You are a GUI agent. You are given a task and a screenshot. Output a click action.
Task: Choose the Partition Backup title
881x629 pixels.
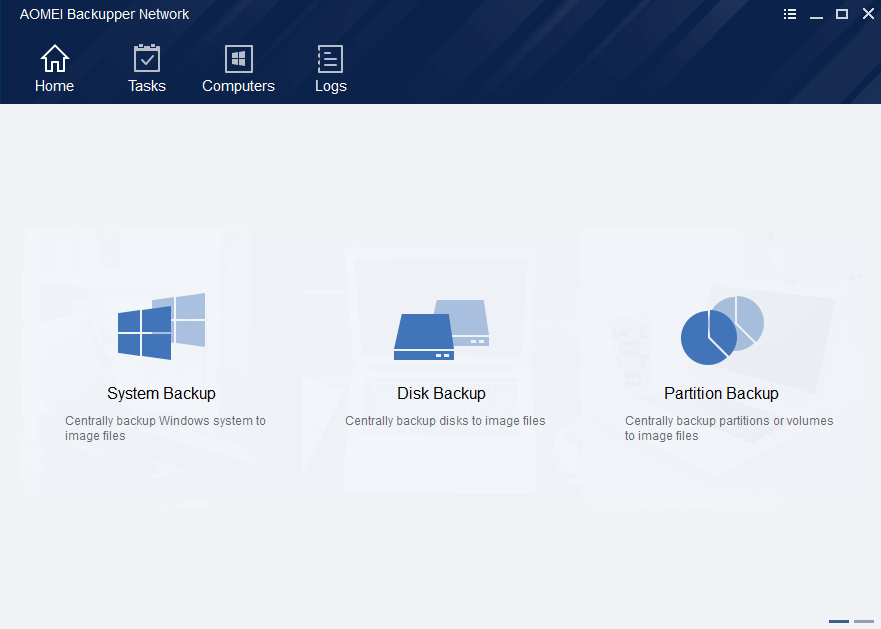coord(721,393)
